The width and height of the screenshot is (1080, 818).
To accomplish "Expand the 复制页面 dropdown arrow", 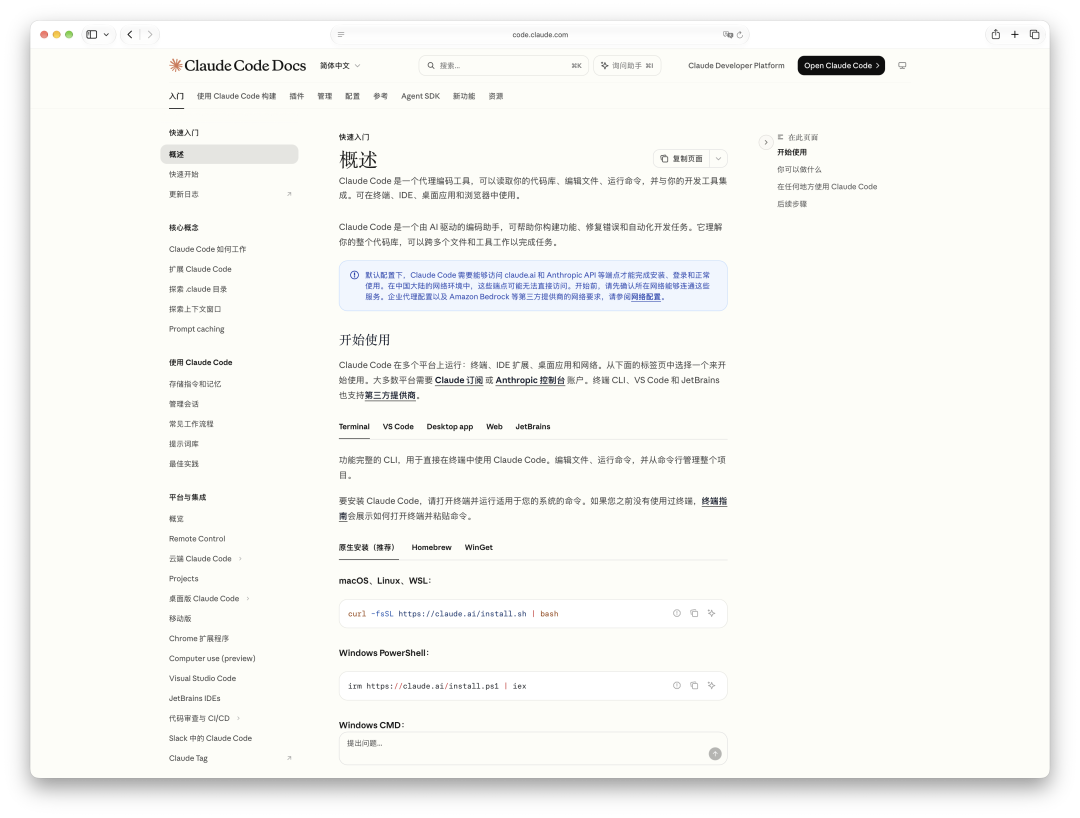I will click(718, 159).
